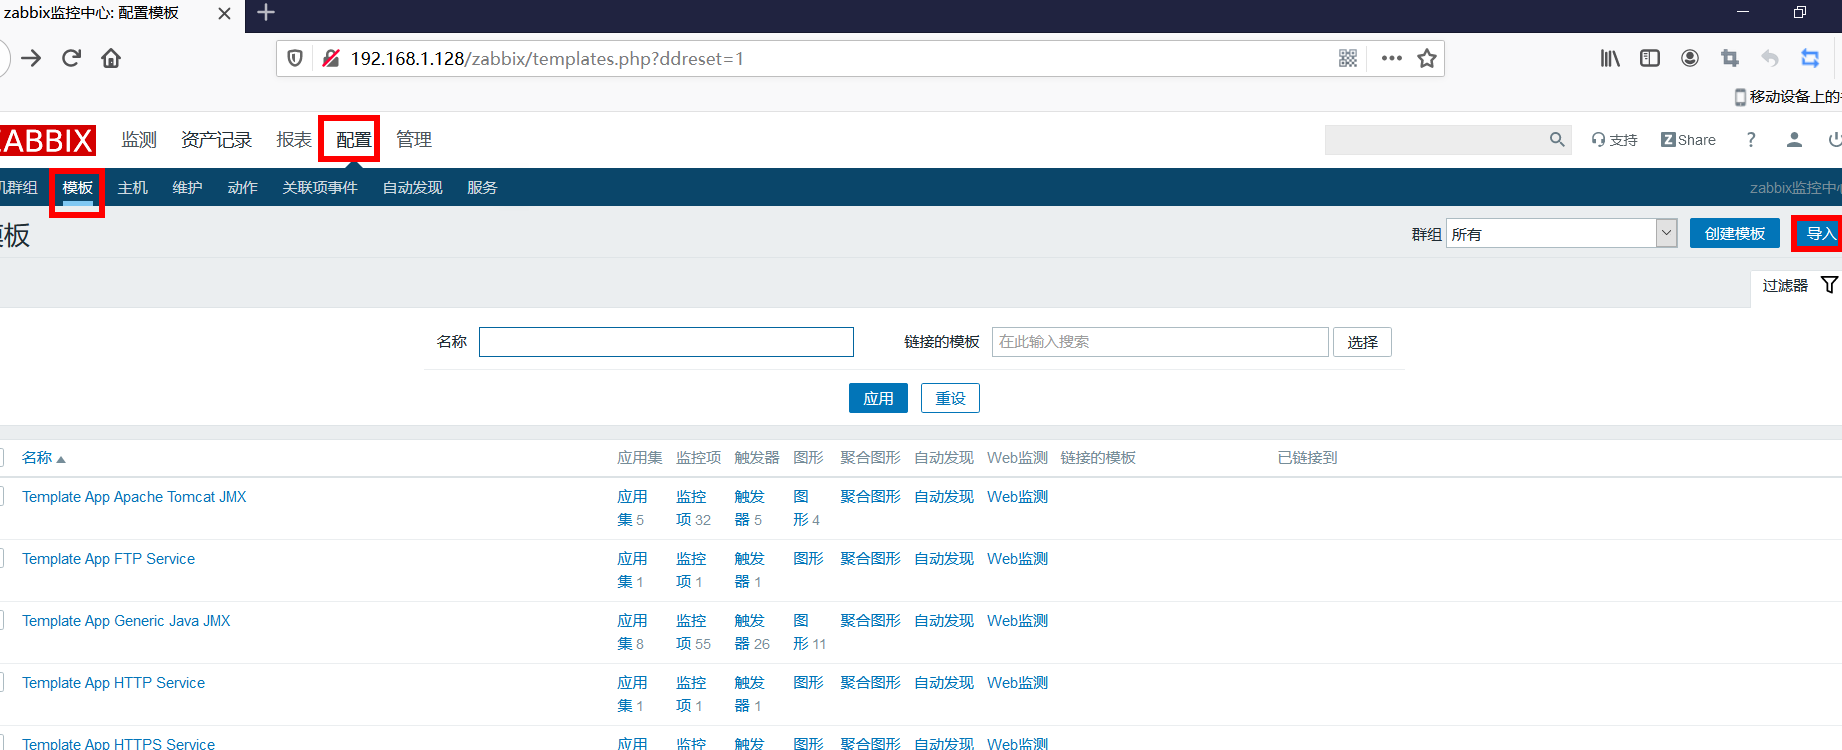Switch to the 动作 submenu tab
The width and height of the screenshot is (1842, 750).
242,188
